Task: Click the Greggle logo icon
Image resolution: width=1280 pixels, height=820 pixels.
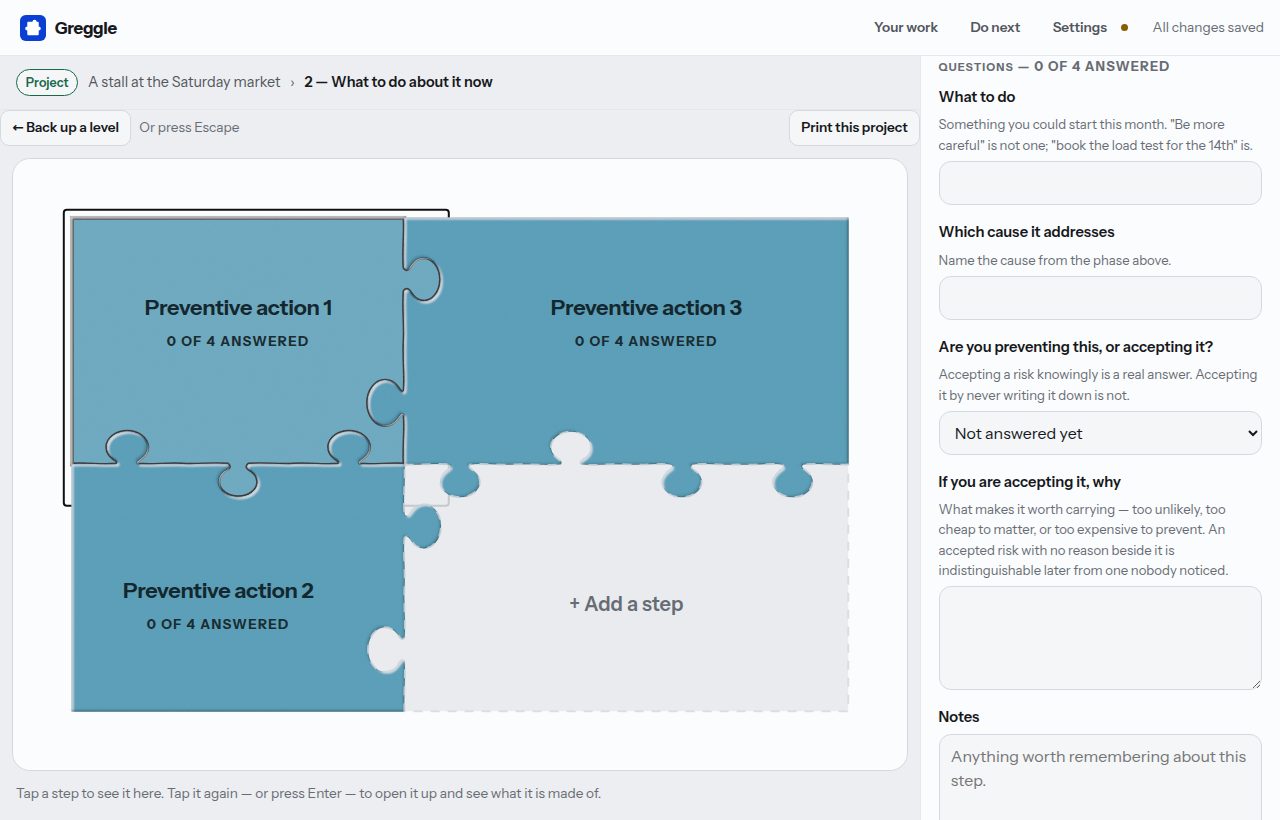Action: pyautogui.click(x=33, y=28)
